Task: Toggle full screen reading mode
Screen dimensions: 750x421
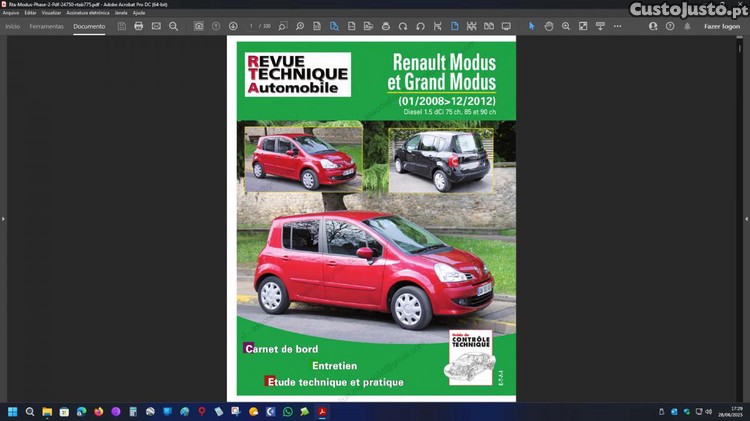Action: [506, 26]
